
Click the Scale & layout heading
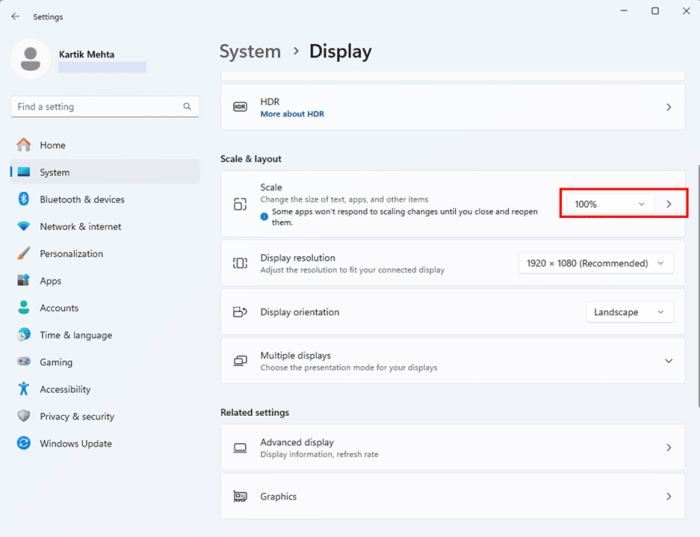pos(251,159)
